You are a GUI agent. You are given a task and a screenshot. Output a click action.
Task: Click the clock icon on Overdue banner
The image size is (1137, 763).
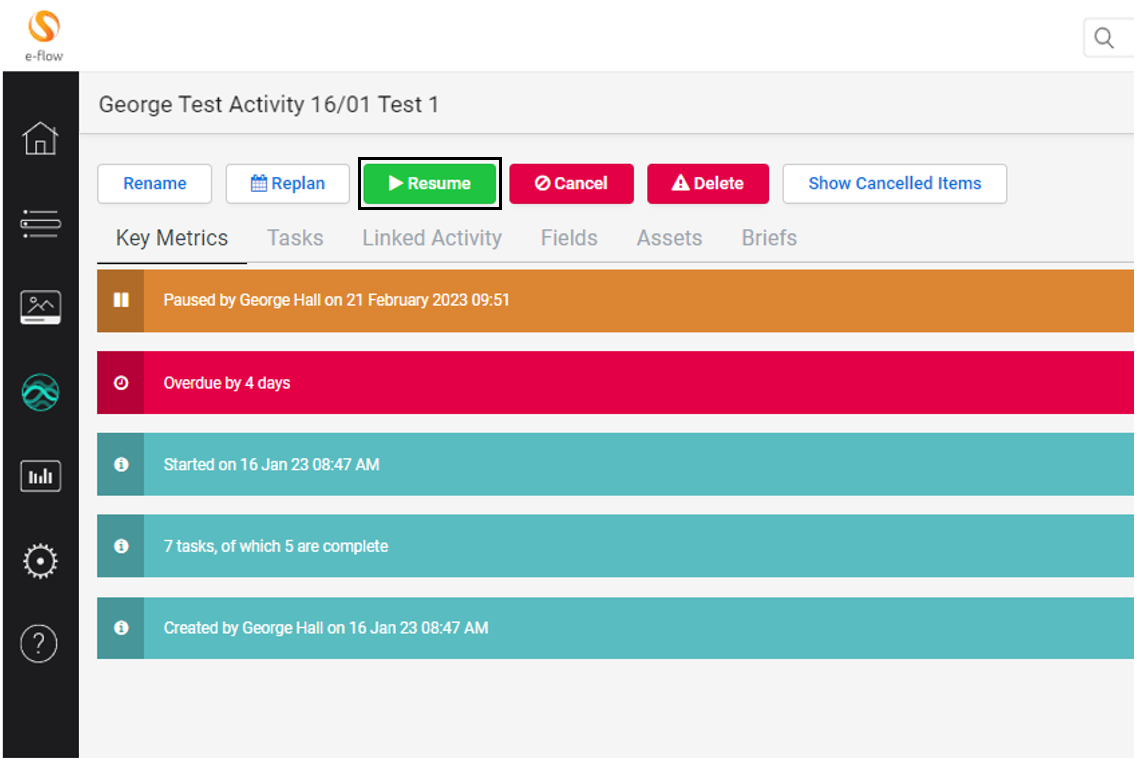coord(121,383)
